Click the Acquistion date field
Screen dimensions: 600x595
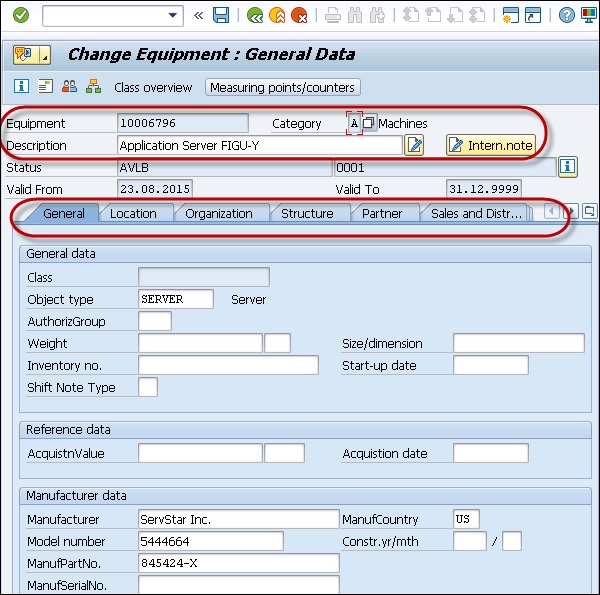click(x=491, y=453)
